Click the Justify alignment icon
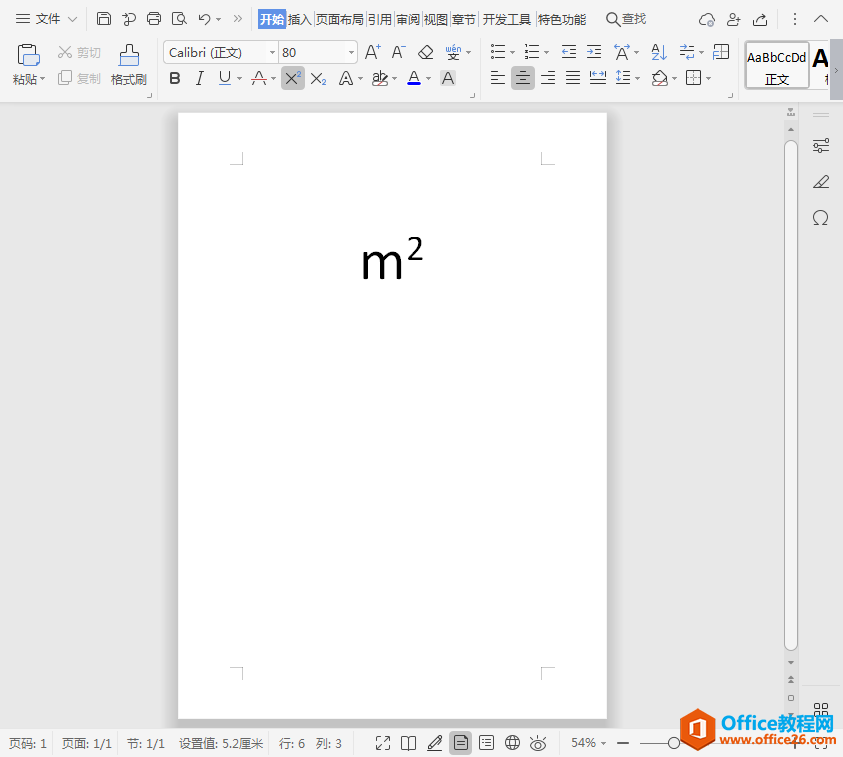 tap(573, 78)
